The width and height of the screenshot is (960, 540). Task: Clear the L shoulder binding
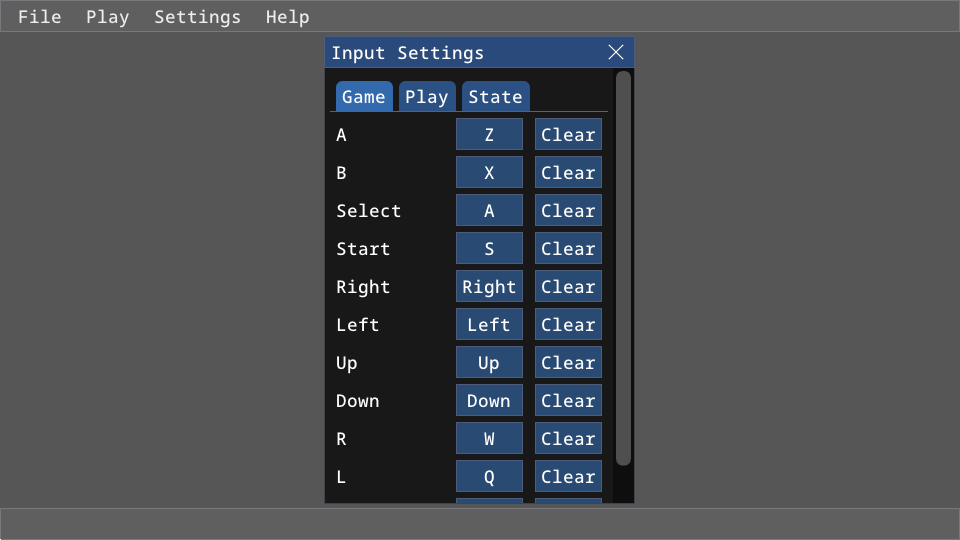tap(568, 477)
